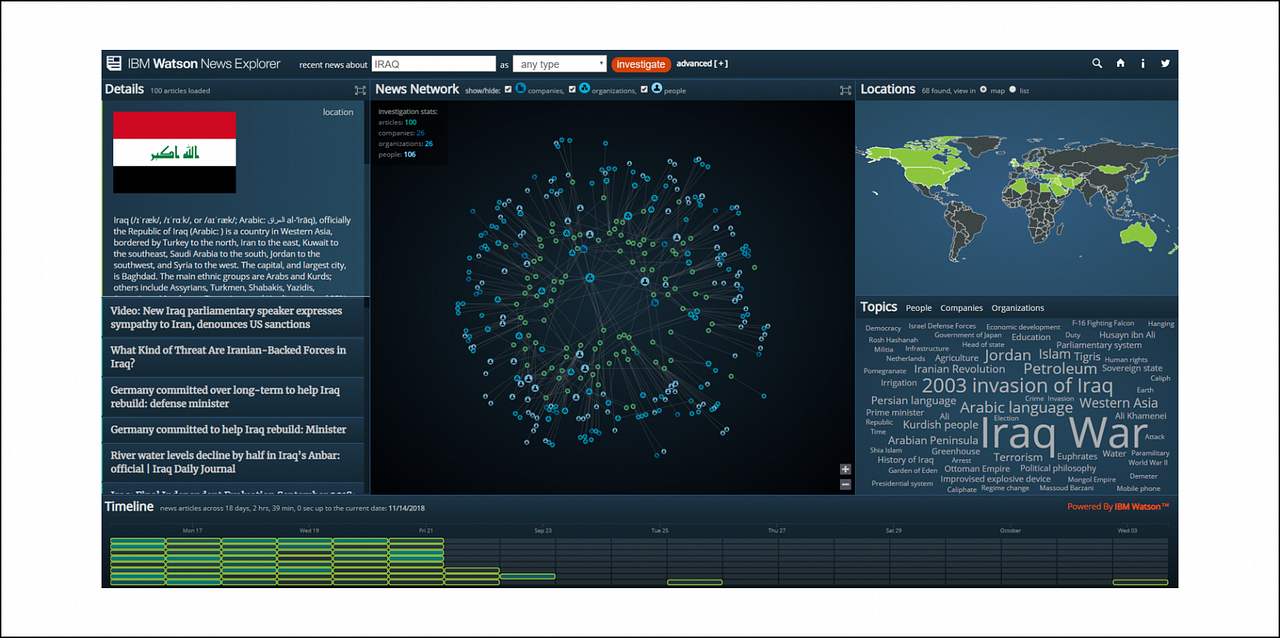Select the map view radio button

point(983,90)
